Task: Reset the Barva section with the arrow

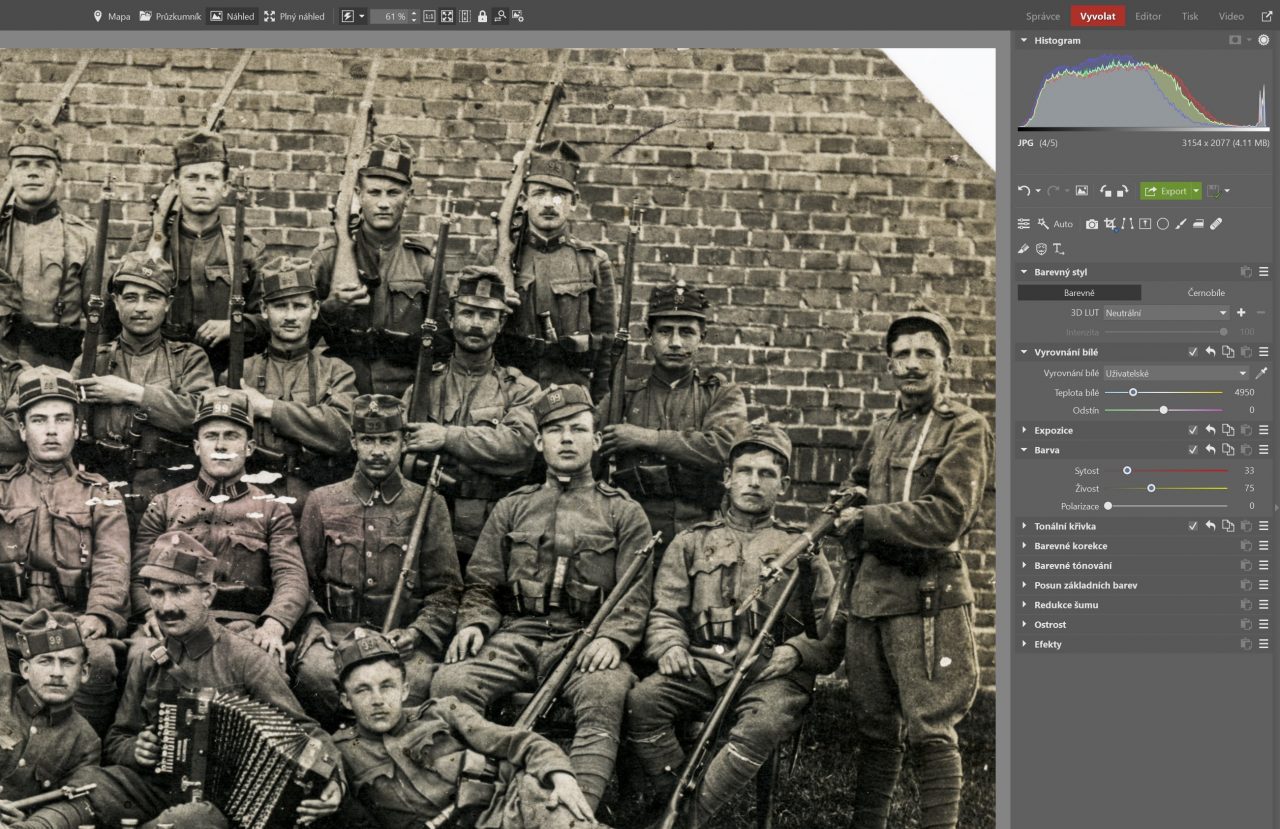Action: pyautogui.click(x=1210, y=450)
